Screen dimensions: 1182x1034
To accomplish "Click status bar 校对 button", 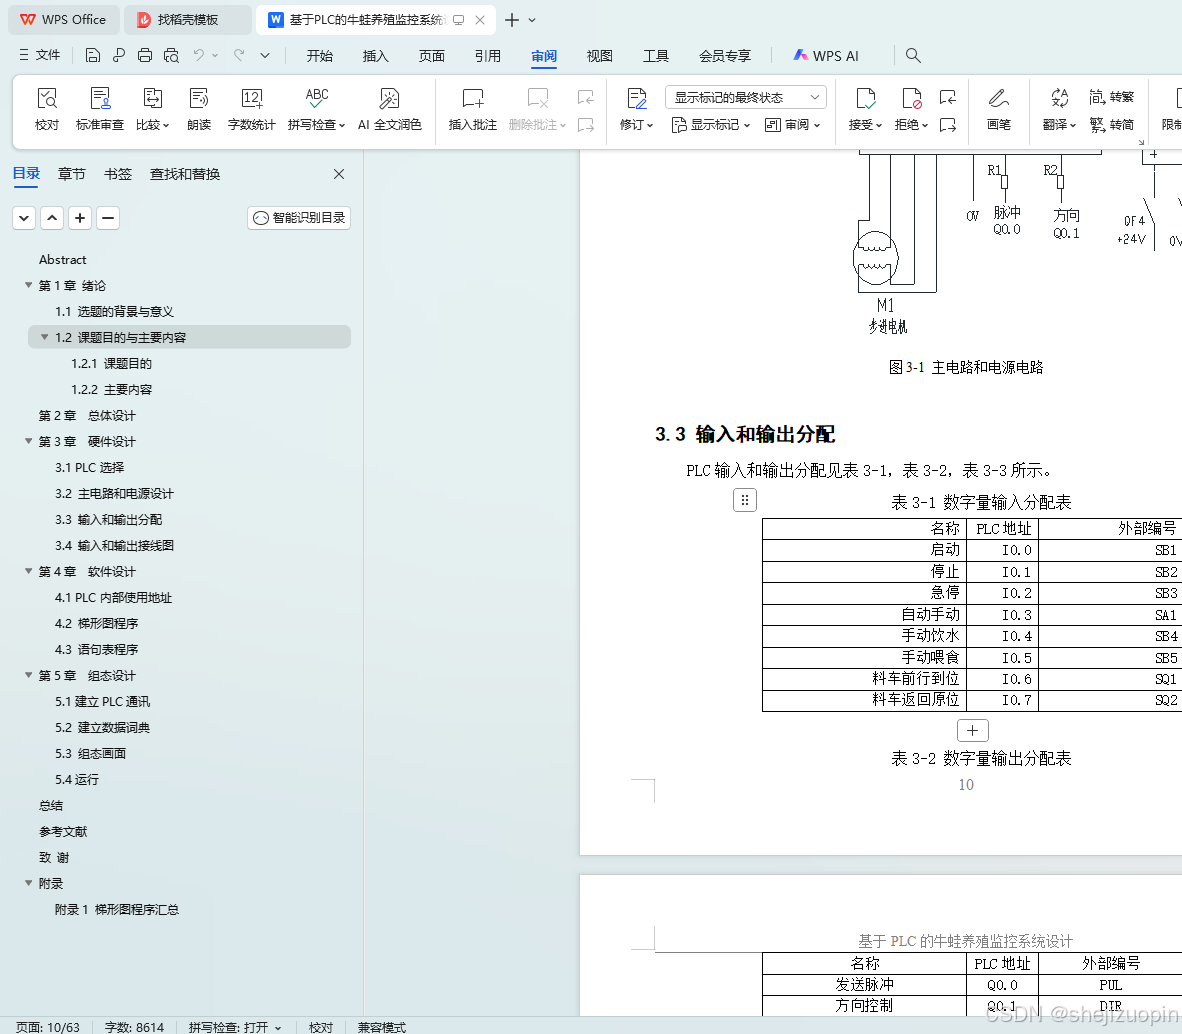I will (x=320, y=1027).
